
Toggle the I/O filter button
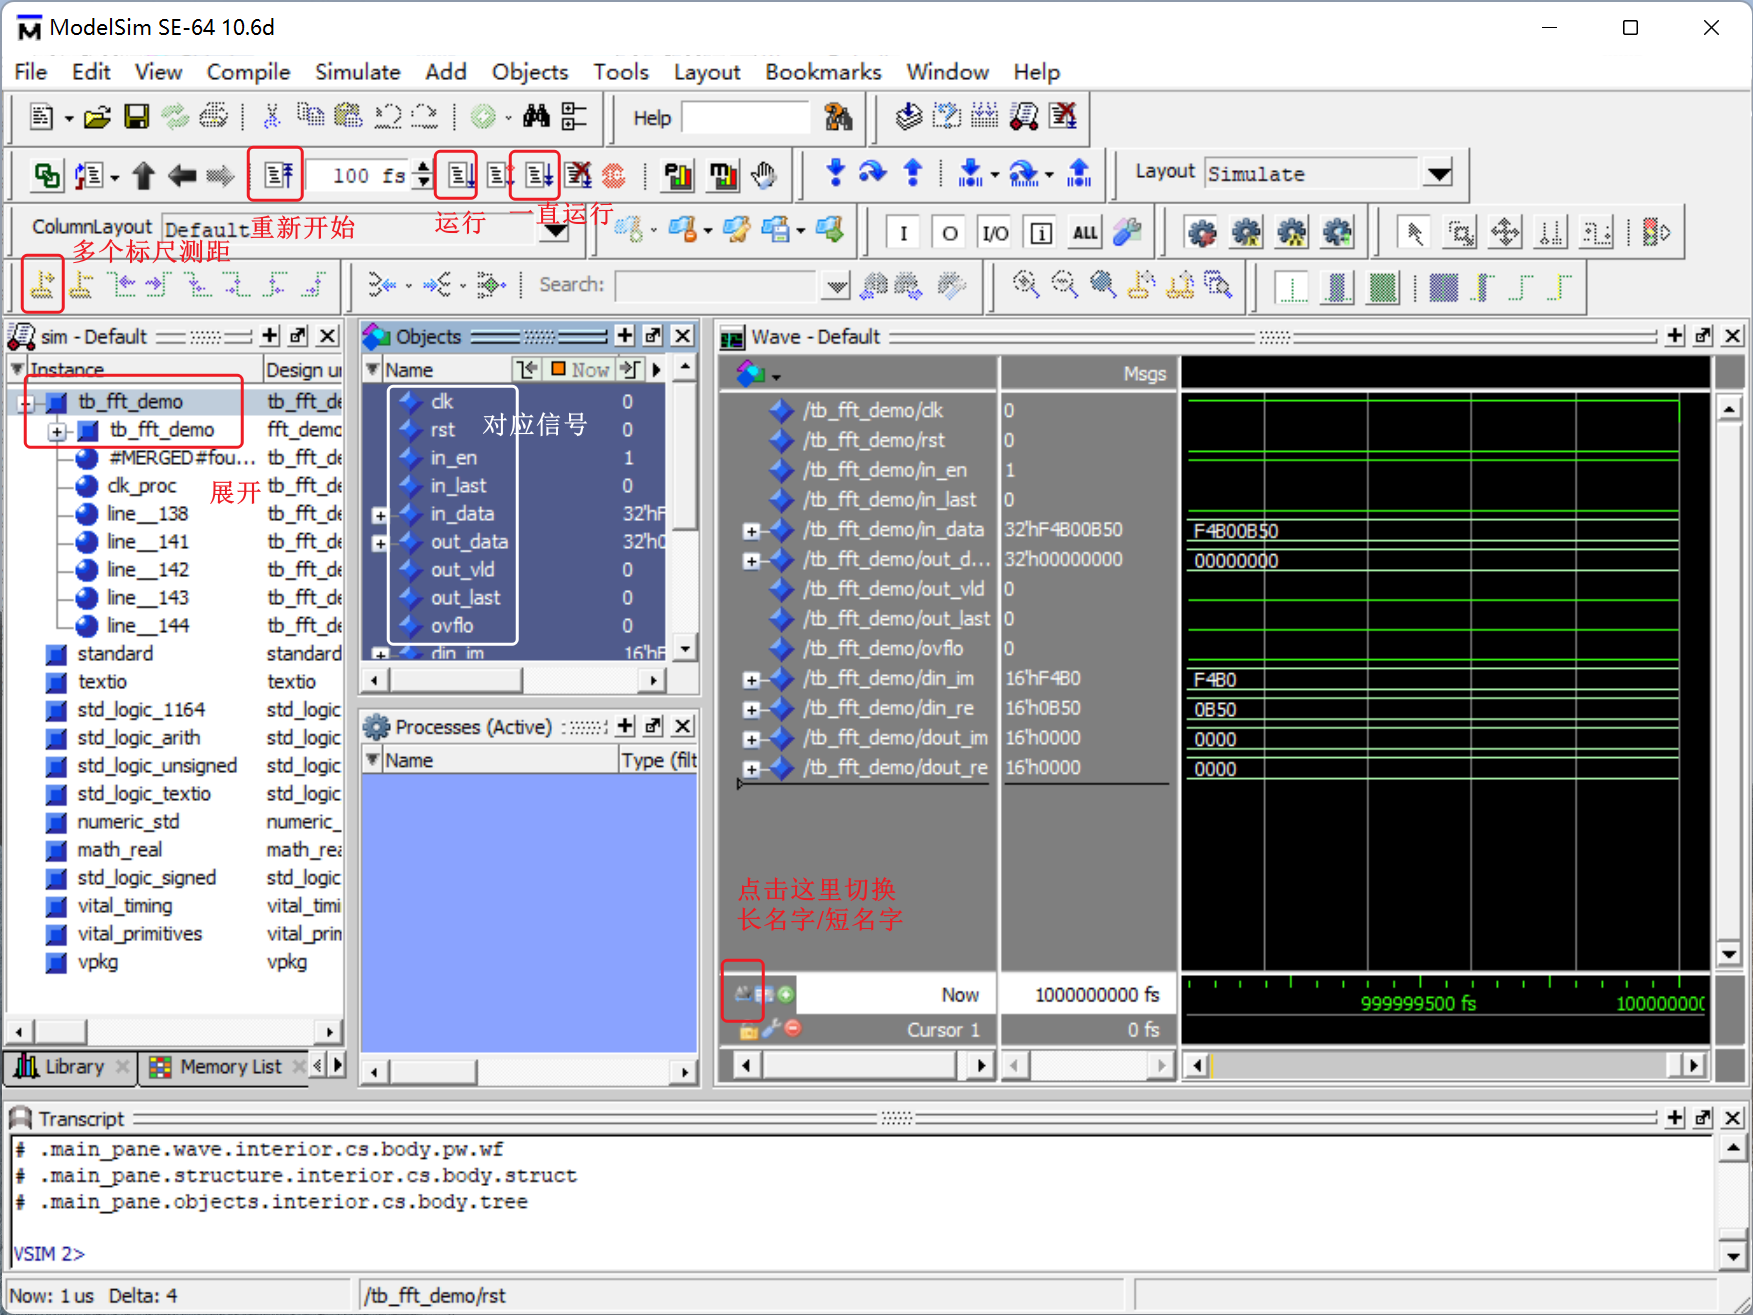pos(995,233)
